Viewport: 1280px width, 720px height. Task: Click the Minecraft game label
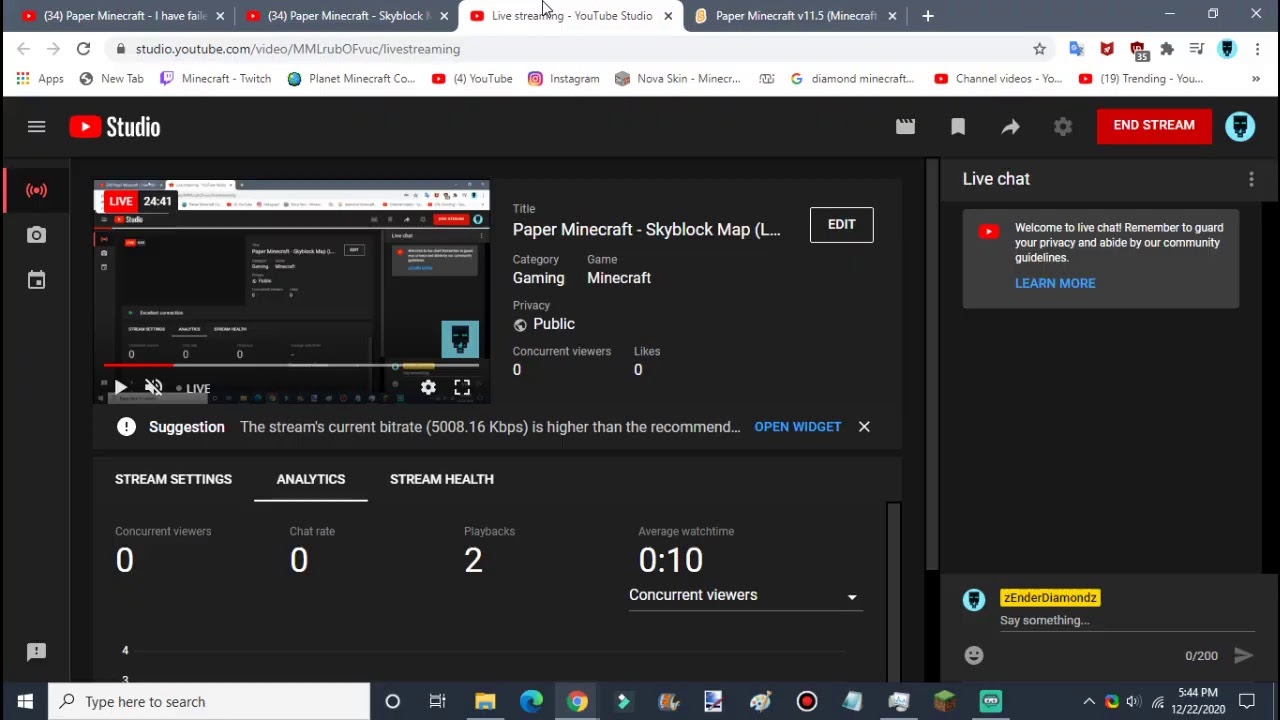tap(619, 278)
